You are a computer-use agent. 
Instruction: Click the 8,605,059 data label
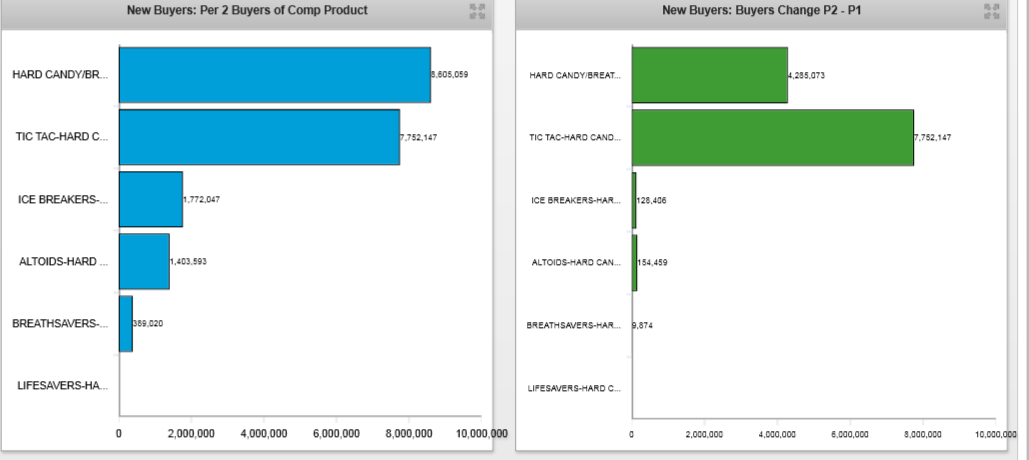click(449, 74)
